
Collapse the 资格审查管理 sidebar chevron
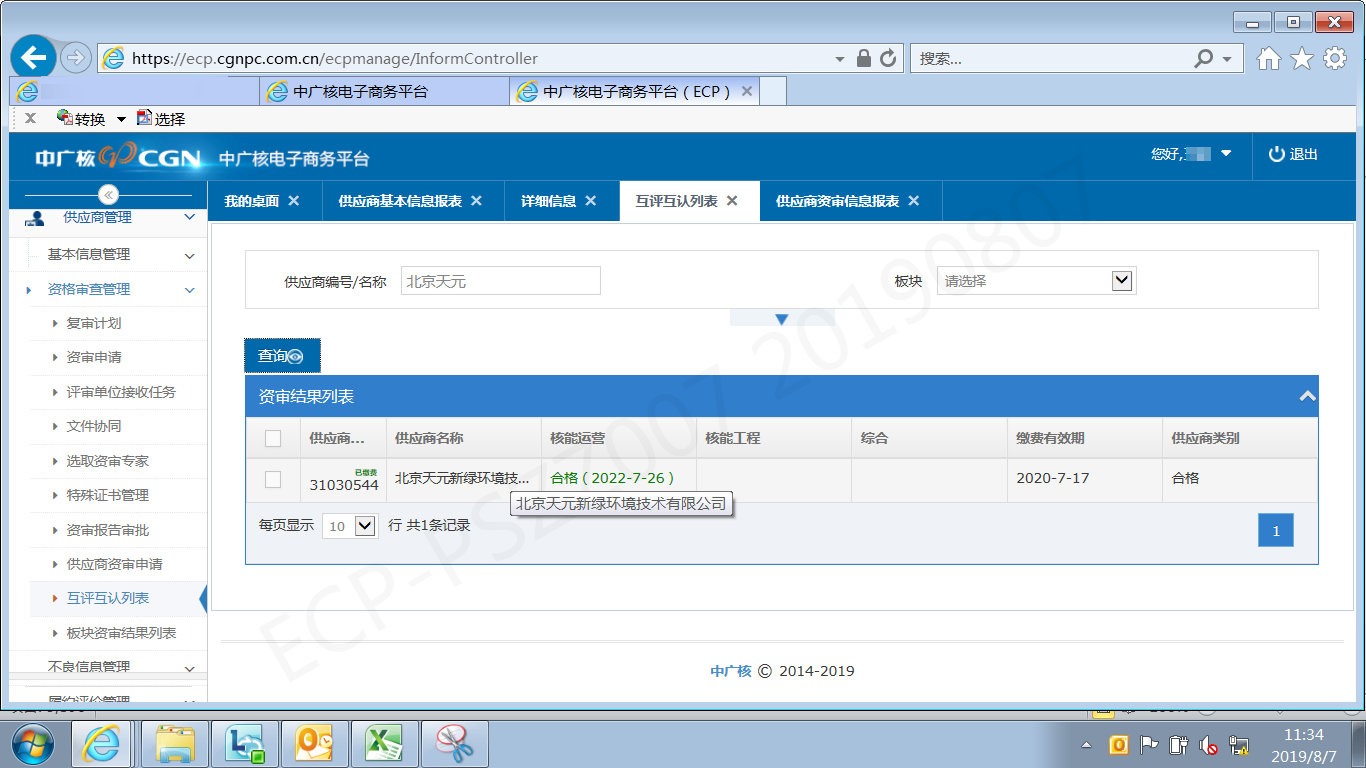pyautogui.click(x=190, y=290)
